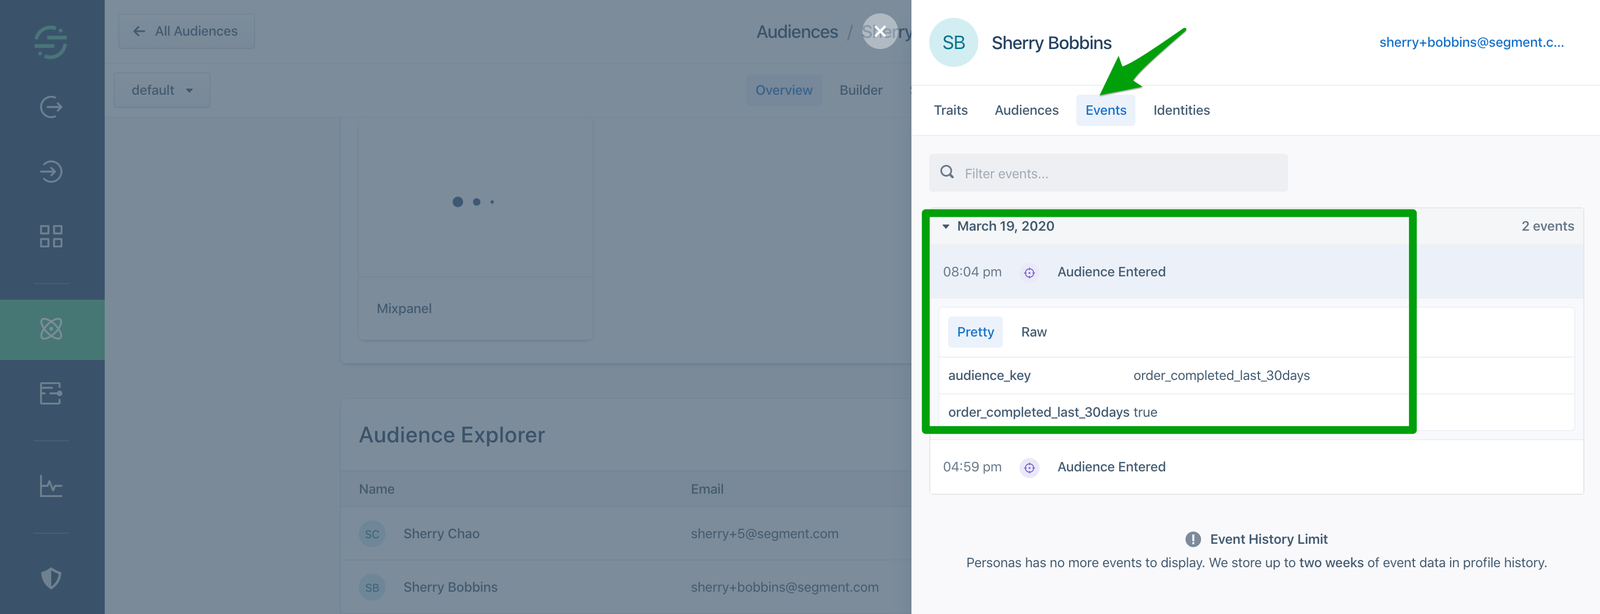The image size is (1600, 614).
Task: Select the Personas atom icon in sidebar
Action: 51,329
